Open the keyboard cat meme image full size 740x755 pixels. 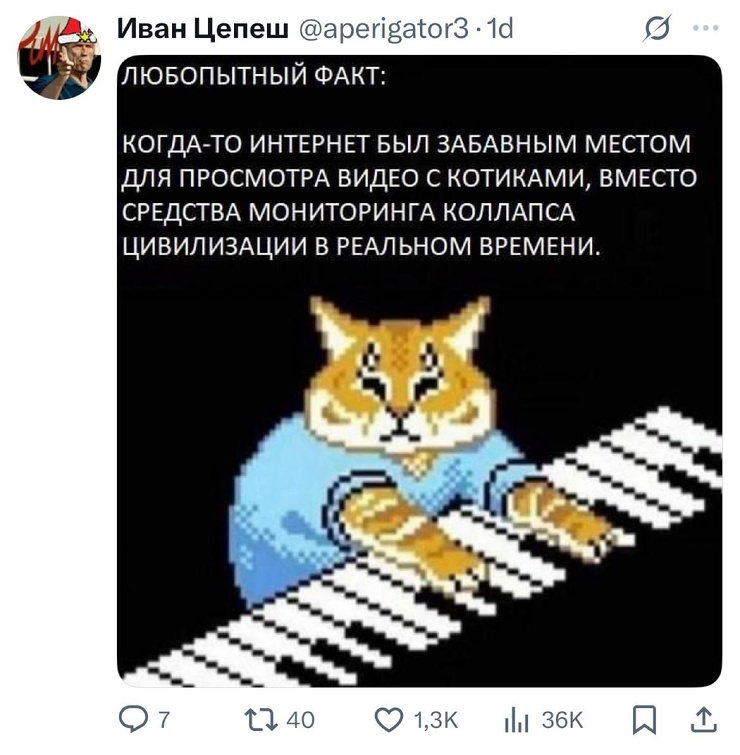point(419,370)
